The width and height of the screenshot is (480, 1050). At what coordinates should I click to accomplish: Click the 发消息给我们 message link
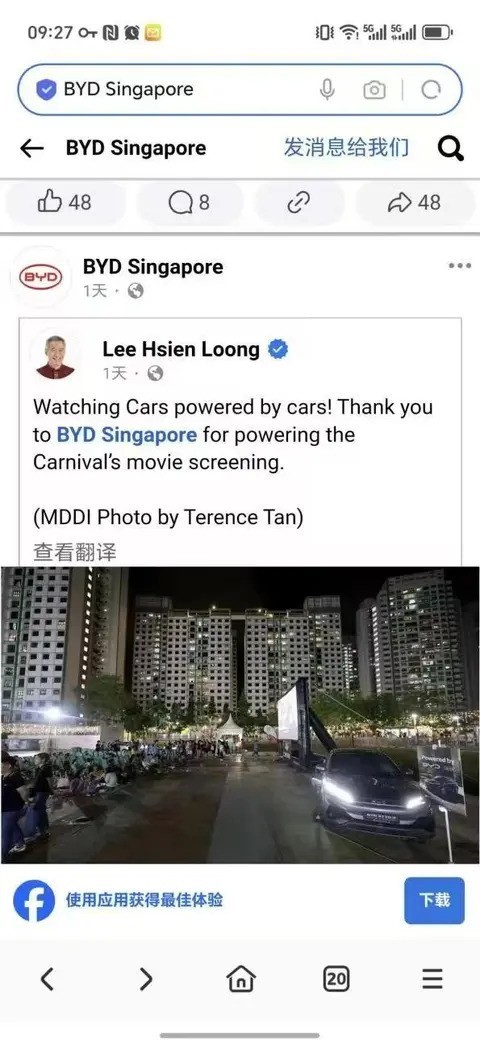(346, 147)
